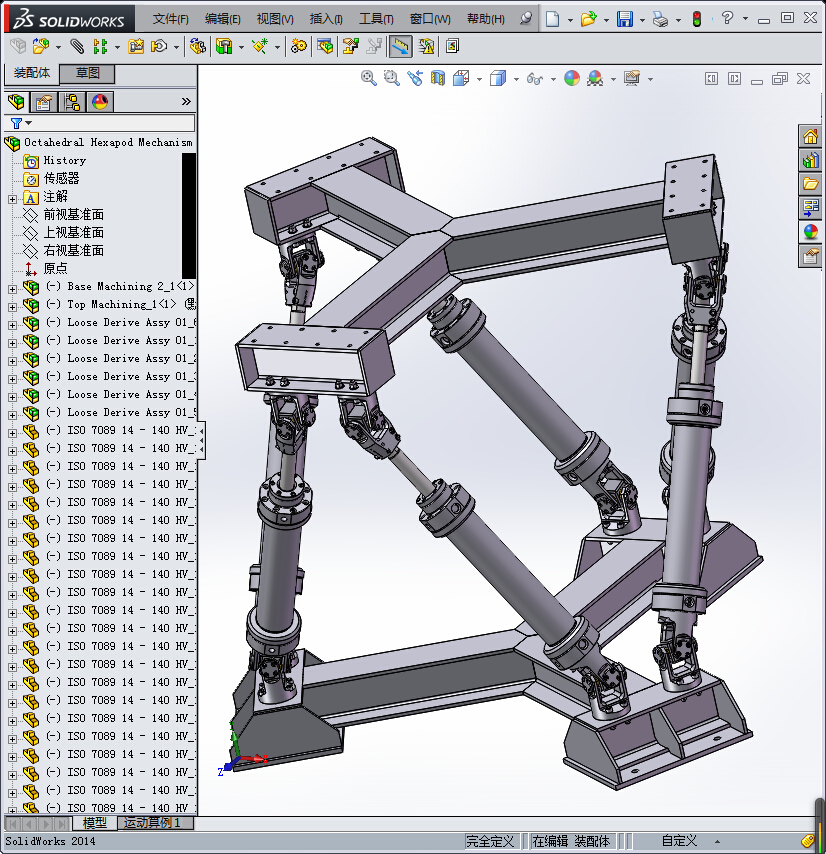Click the Reference Geometry icon
The width and height of the screenshot is (826, 854).
[260, 46]
